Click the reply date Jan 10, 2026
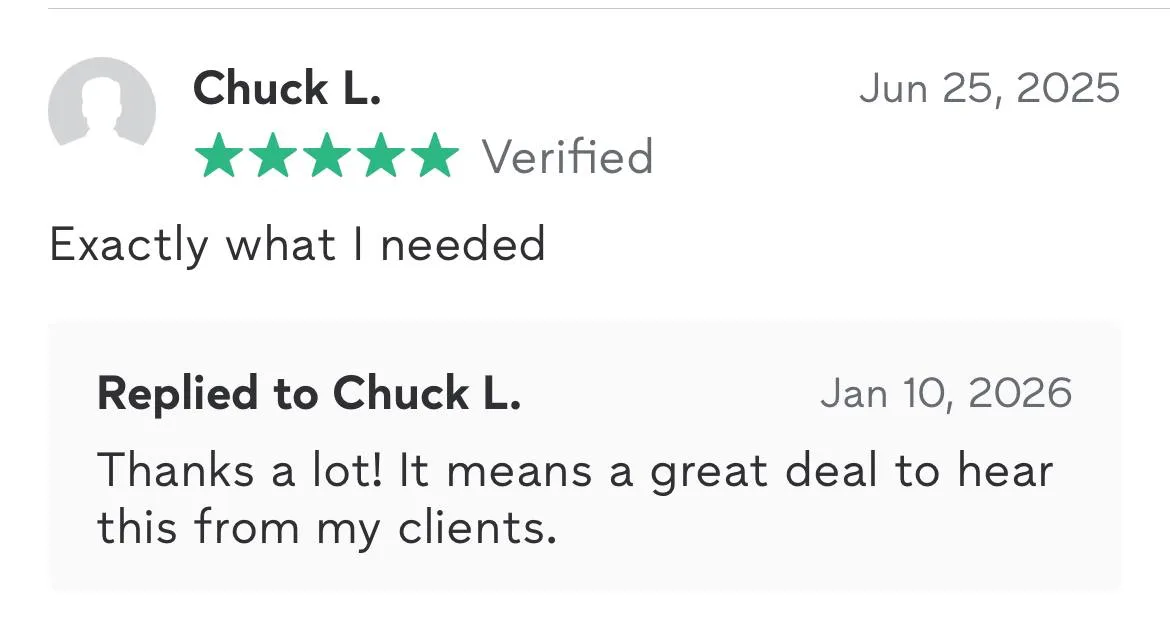 (945, 393)
